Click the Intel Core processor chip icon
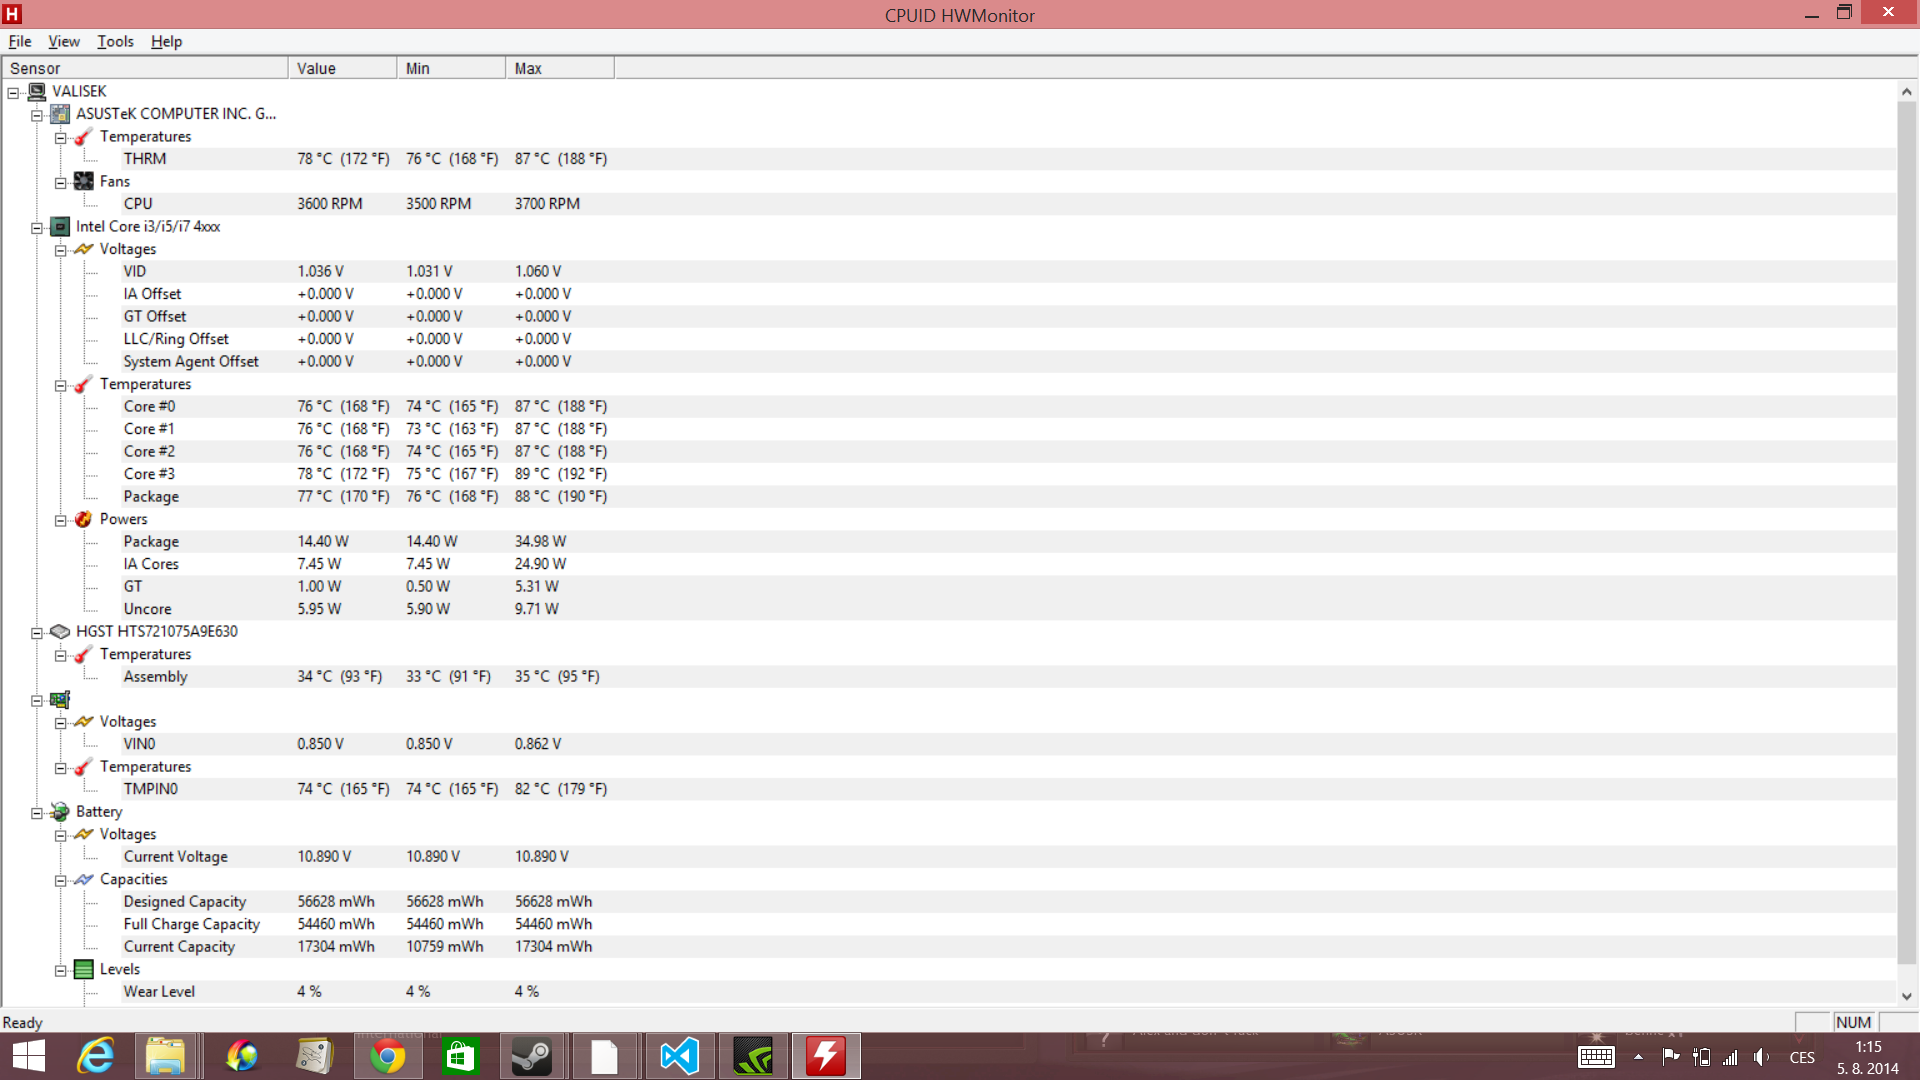This screenshot has height=1080, width=1920. 60,227
